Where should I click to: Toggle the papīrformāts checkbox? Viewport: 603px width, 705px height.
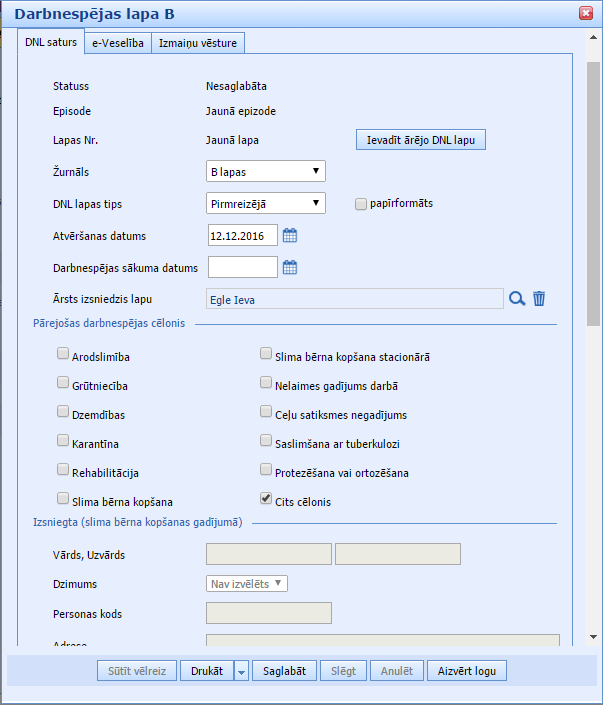[361, 204]
